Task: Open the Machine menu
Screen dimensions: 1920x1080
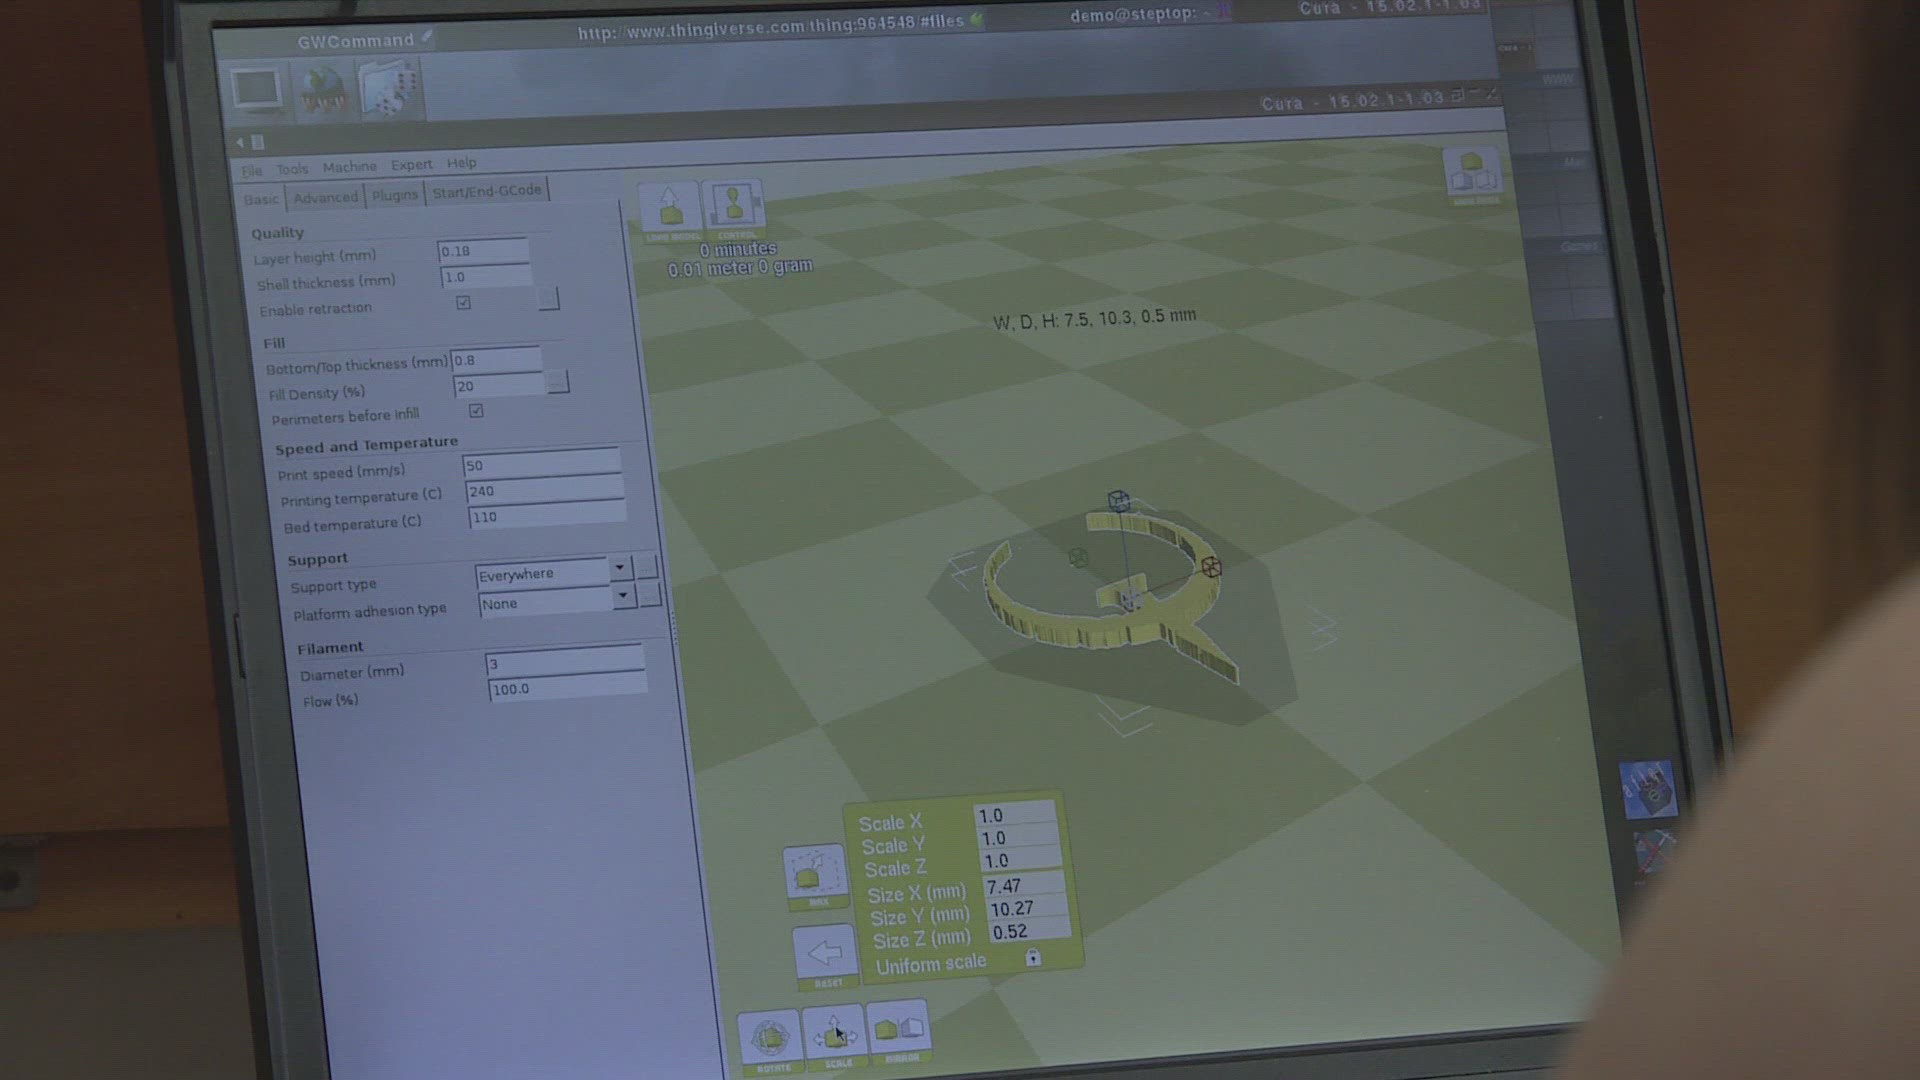Action: [x=349, y=167]
